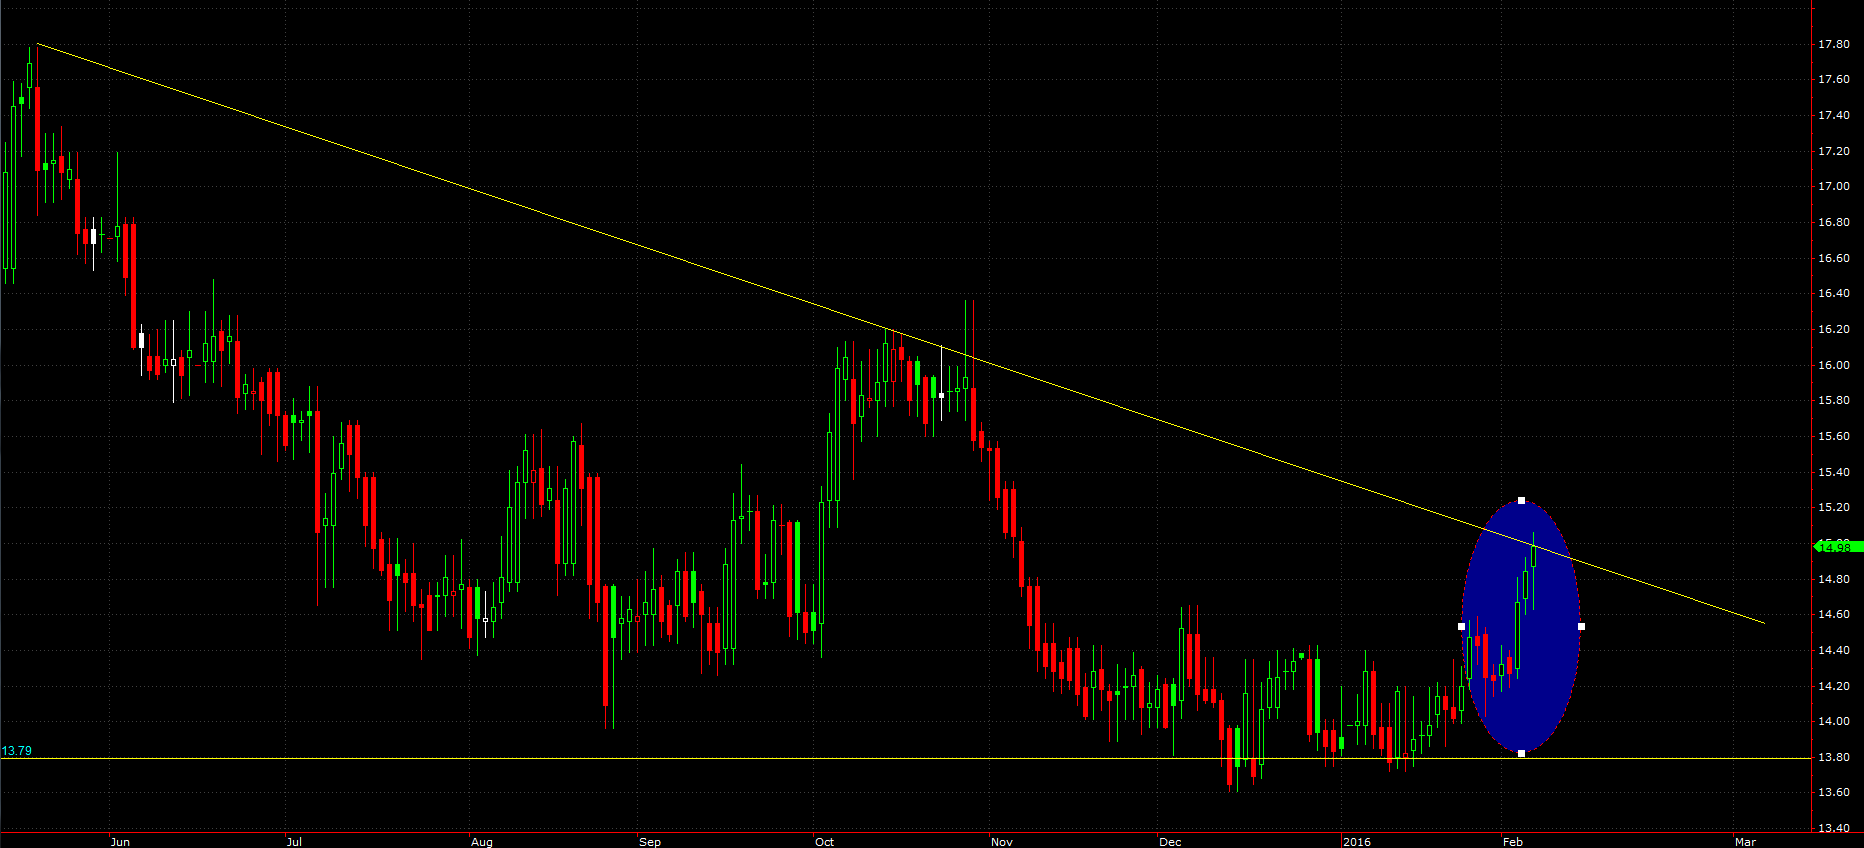Click the 13.80 price axis label
Image resolution: width=1864 pixels, height=848 pixels.
coord(1833,757)
